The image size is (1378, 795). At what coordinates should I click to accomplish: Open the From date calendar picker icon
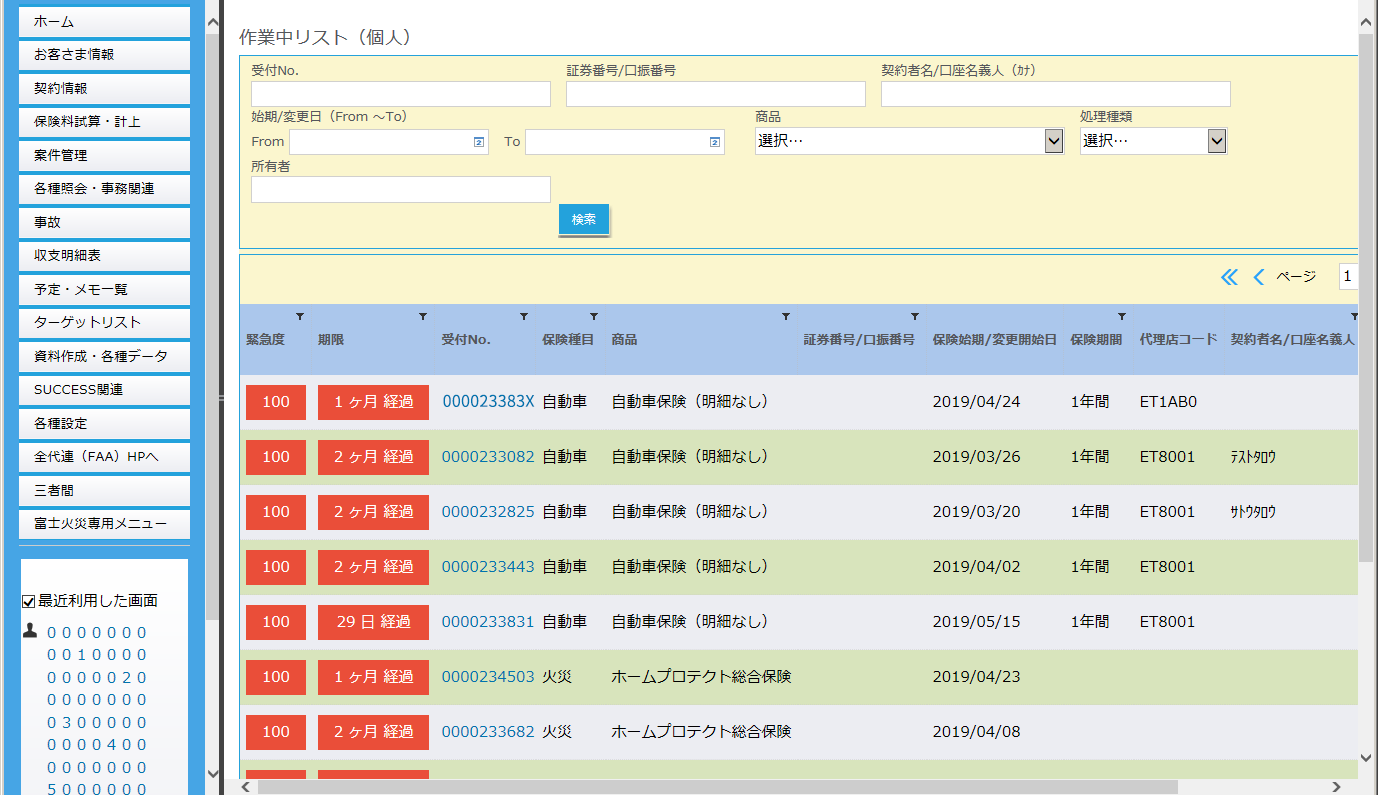click(x=479, y=142)
